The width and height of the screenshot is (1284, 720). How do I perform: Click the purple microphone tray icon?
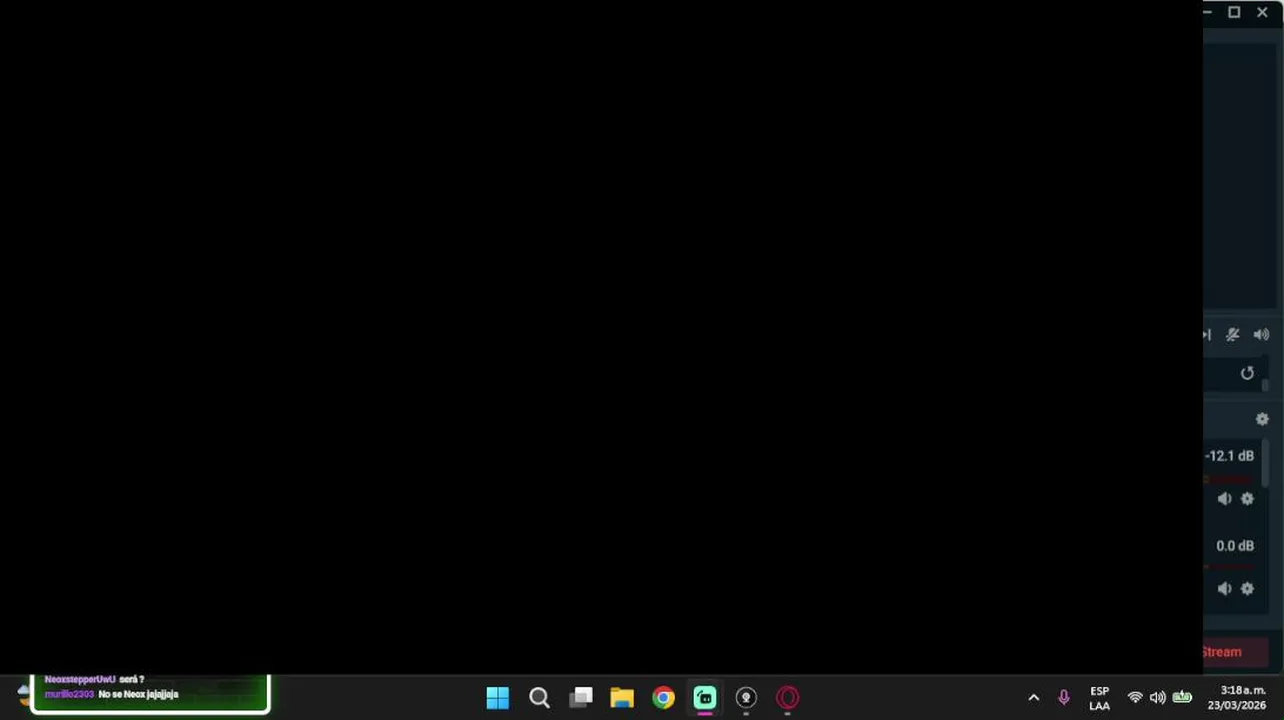point(1064,698)
